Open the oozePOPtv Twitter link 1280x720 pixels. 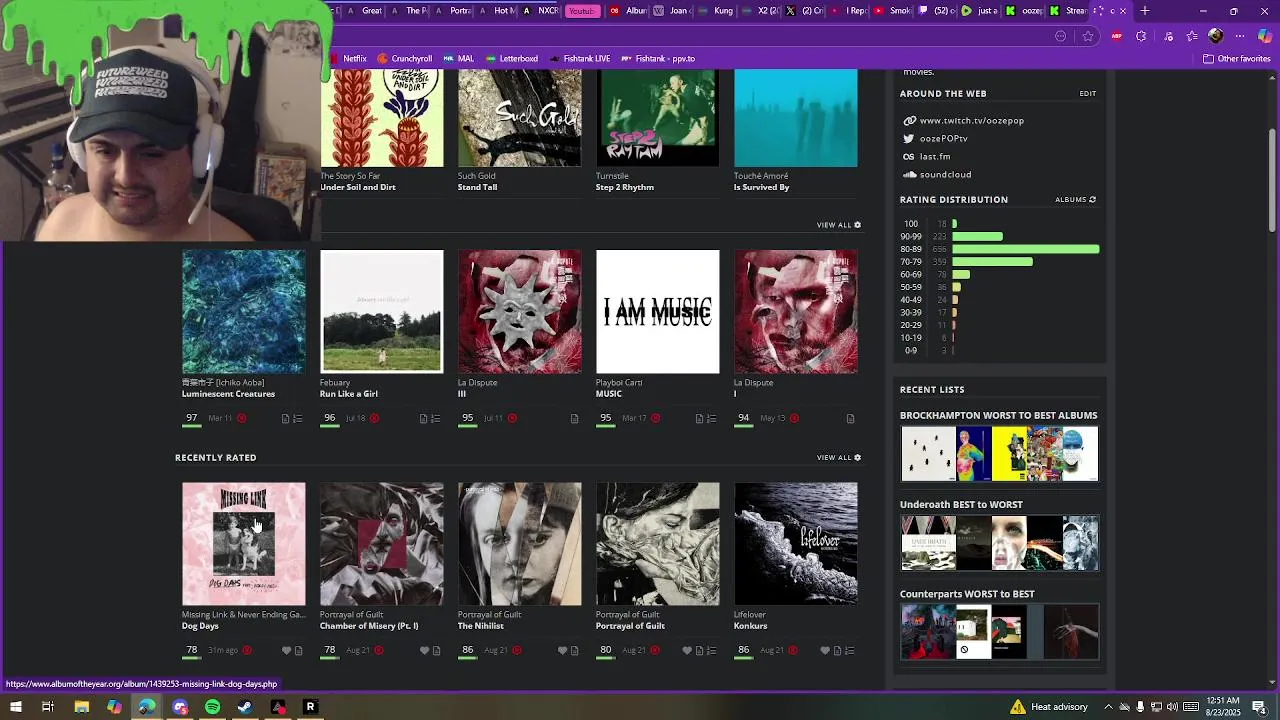coord(943,139)
